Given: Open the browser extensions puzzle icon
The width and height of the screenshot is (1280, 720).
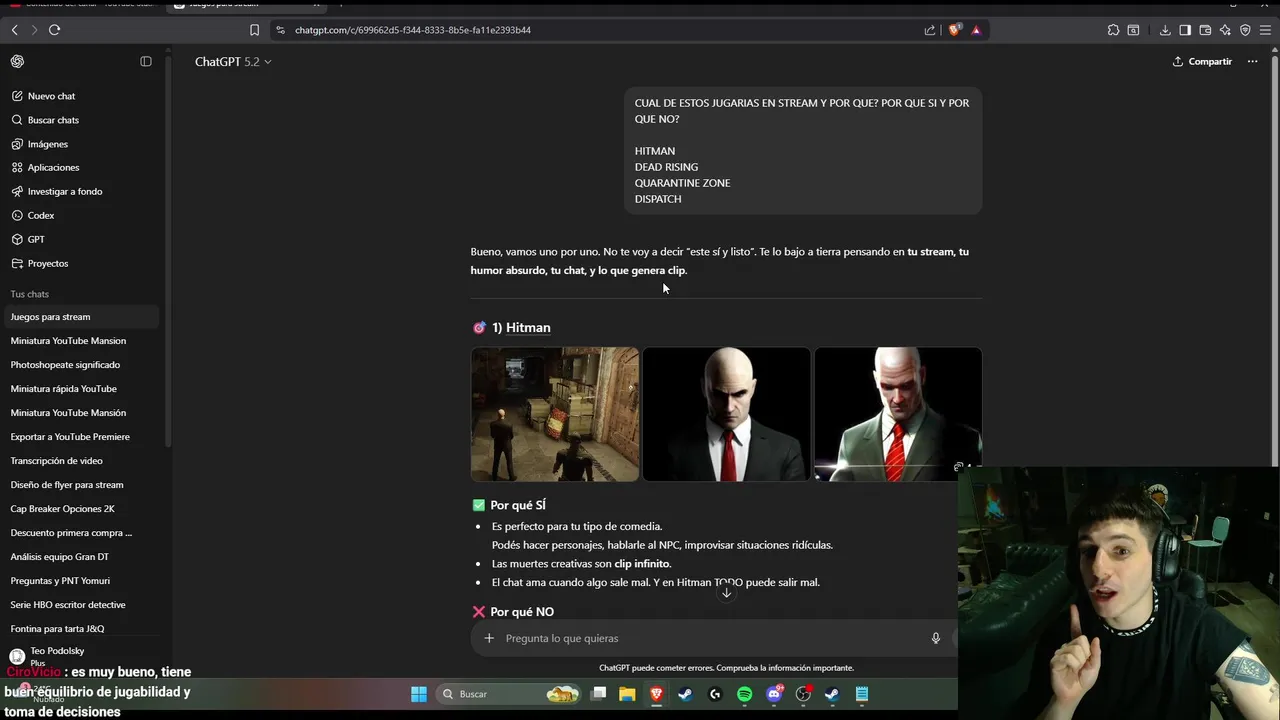Looking at the screenshot, I should 1113,30.
